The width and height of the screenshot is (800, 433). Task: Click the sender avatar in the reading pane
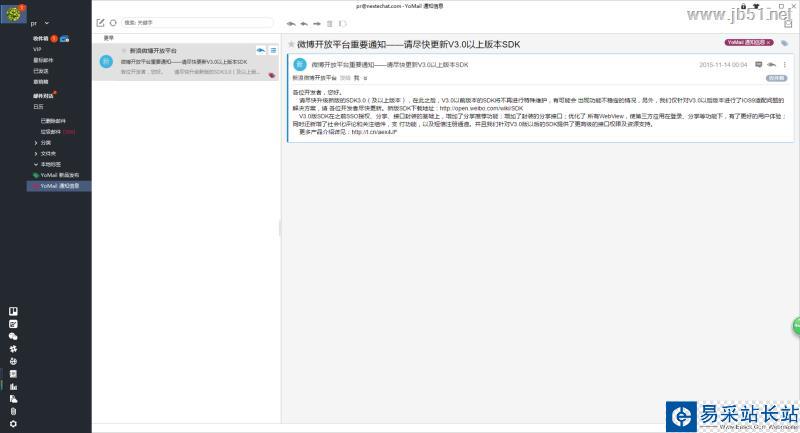(x=300, y=64)
